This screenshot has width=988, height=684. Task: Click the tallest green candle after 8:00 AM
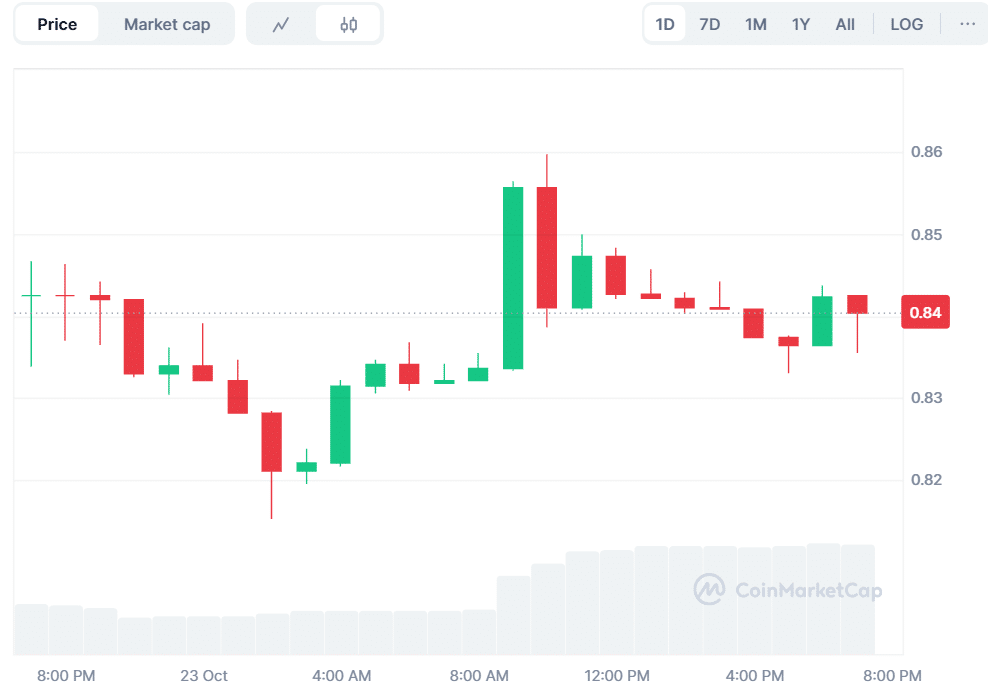pos(513,278)
